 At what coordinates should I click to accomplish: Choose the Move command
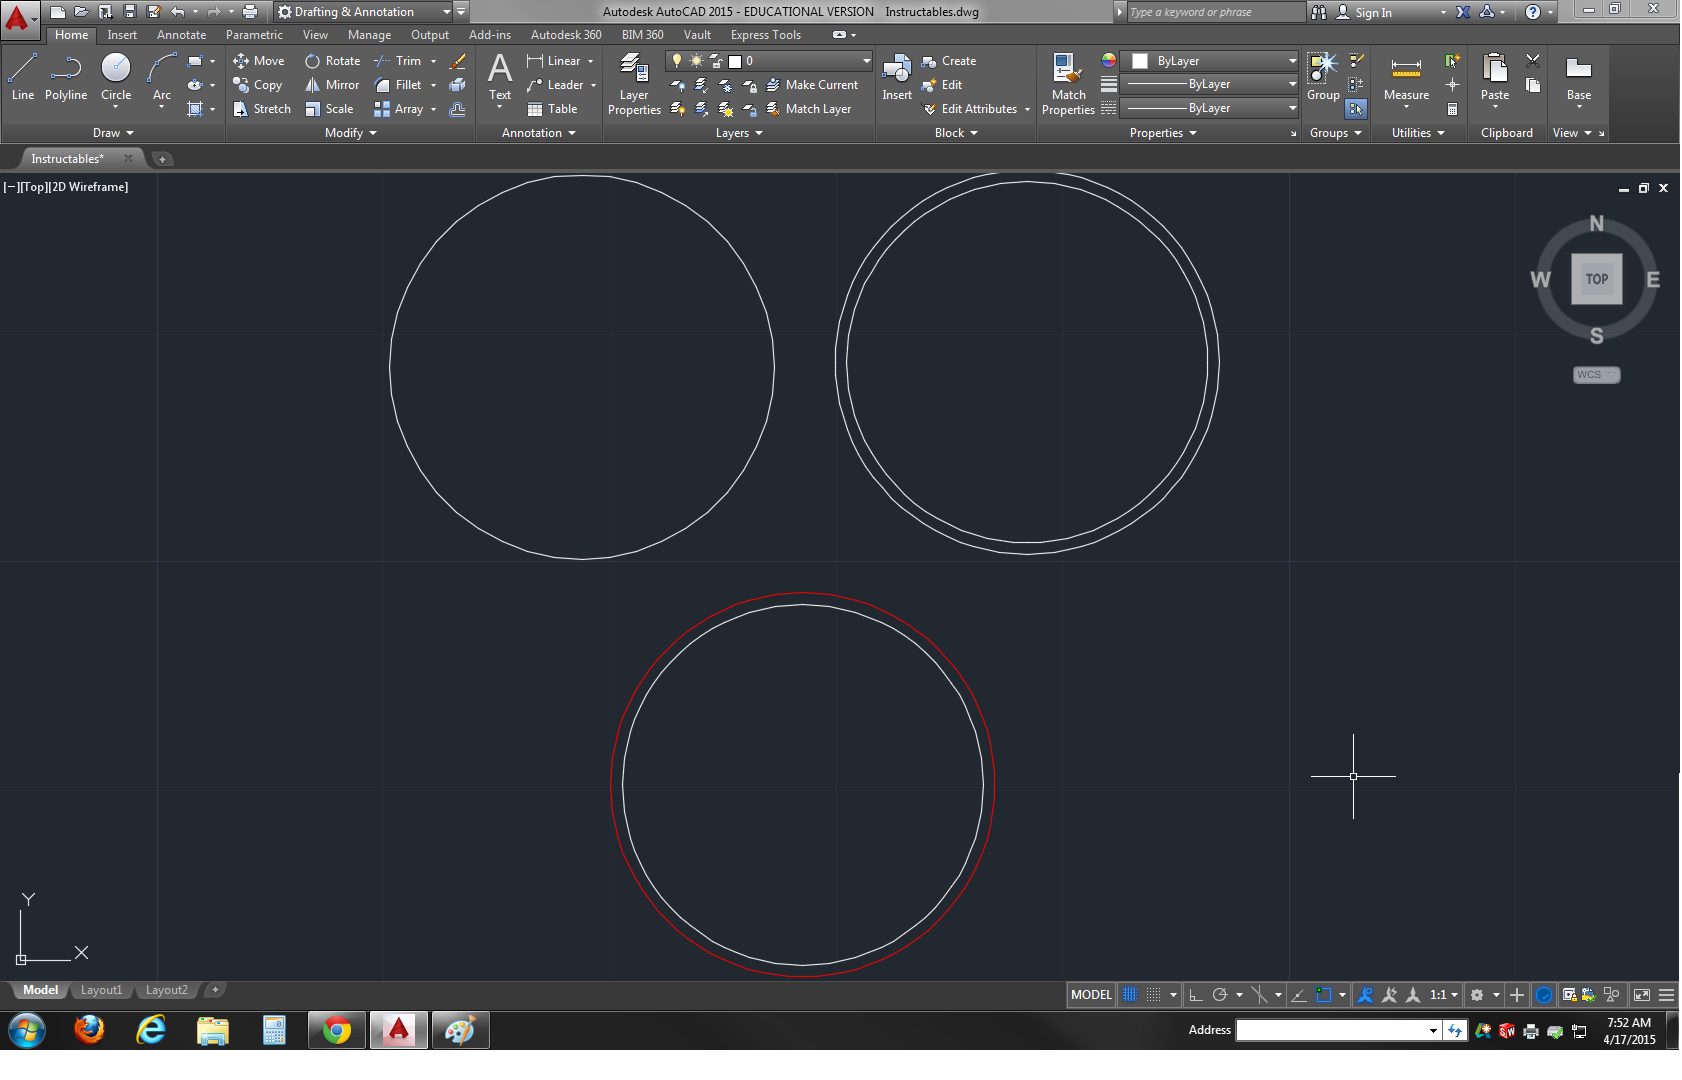click(x=259, y=61)
